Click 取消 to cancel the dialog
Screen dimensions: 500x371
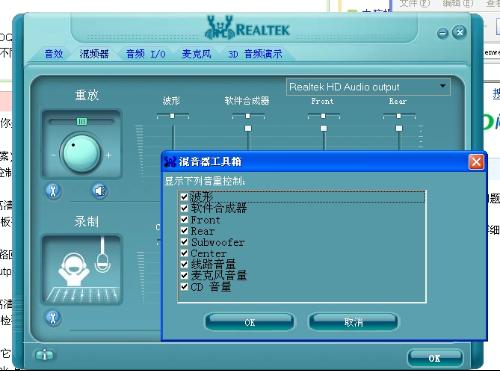click(353, 322)
